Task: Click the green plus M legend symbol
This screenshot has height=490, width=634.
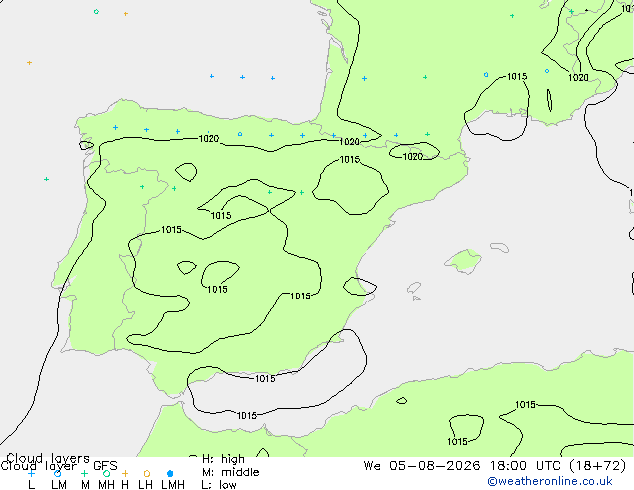Action: [x=84, y=473]
